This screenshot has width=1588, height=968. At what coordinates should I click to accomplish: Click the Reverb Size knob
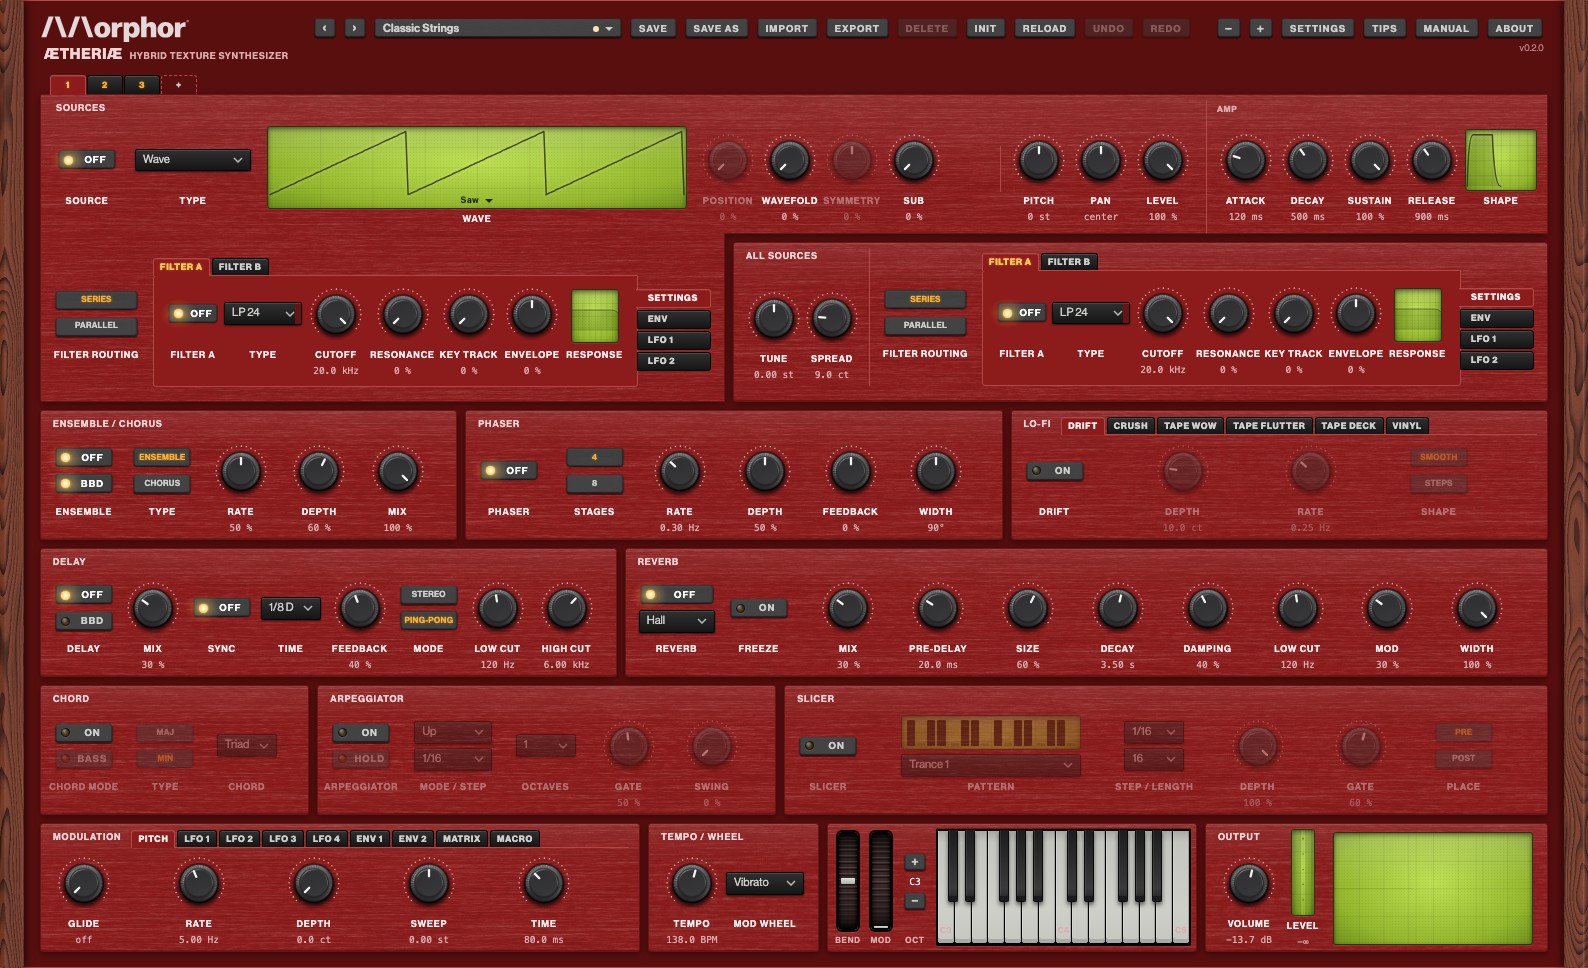(x=1027, y=608)
